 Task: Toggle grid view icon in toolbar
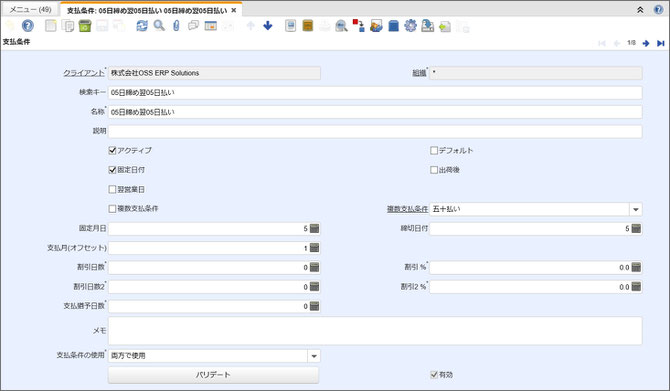point(211,26)
